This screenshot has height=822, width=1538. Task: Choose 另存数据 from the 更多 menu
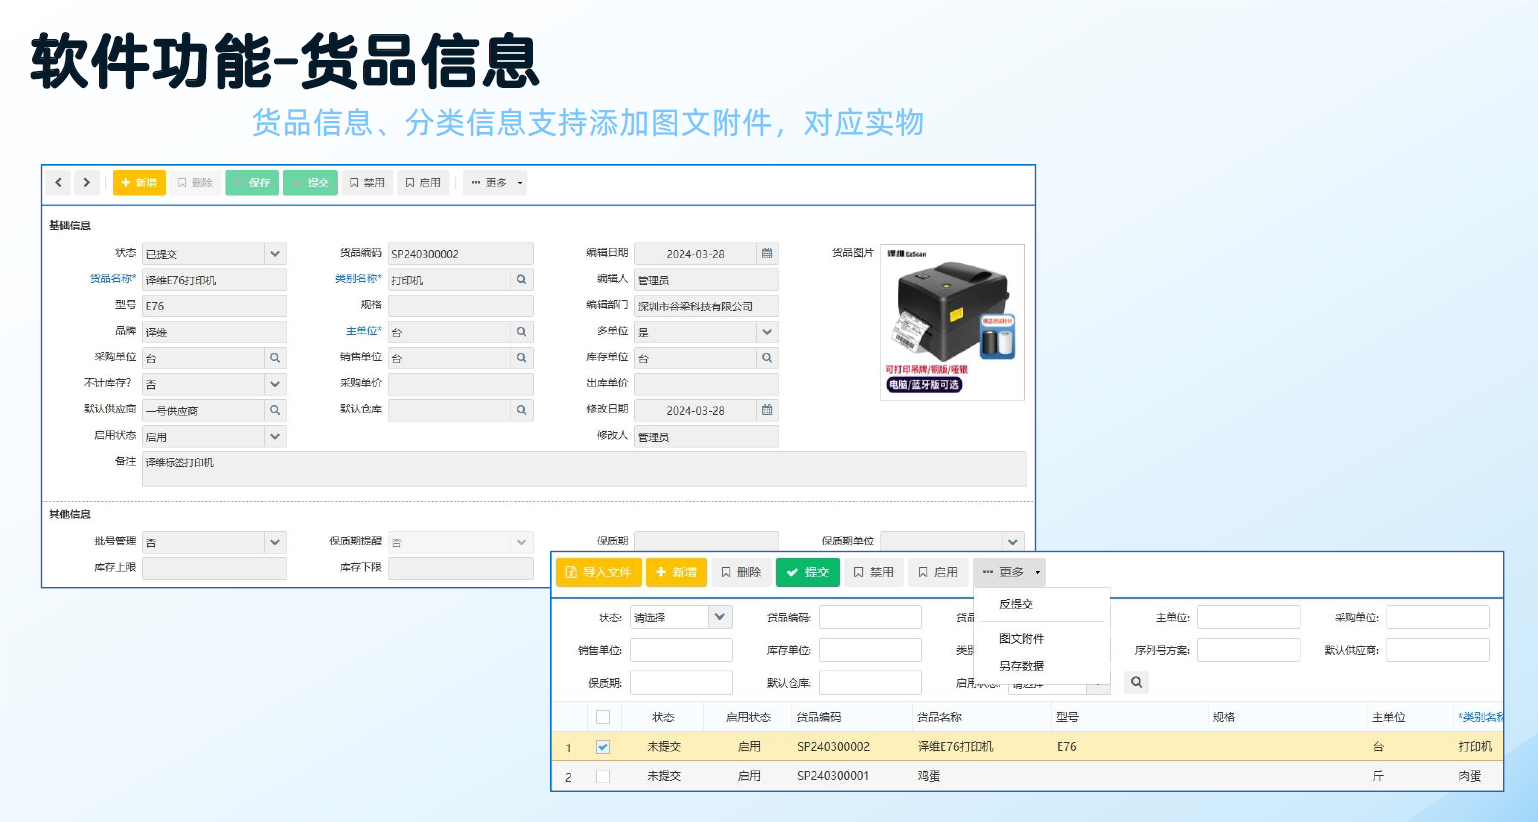(1021, 666)
